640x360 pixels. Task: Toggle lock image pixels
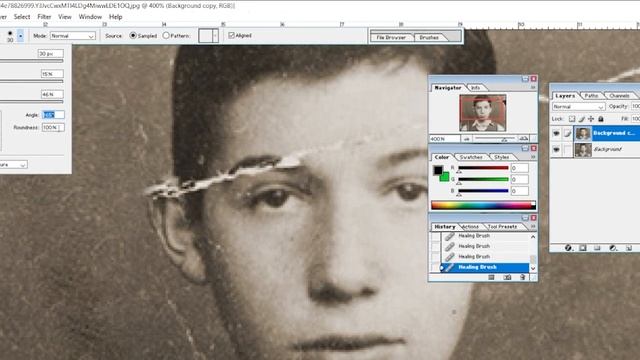(x=581, y=119)
